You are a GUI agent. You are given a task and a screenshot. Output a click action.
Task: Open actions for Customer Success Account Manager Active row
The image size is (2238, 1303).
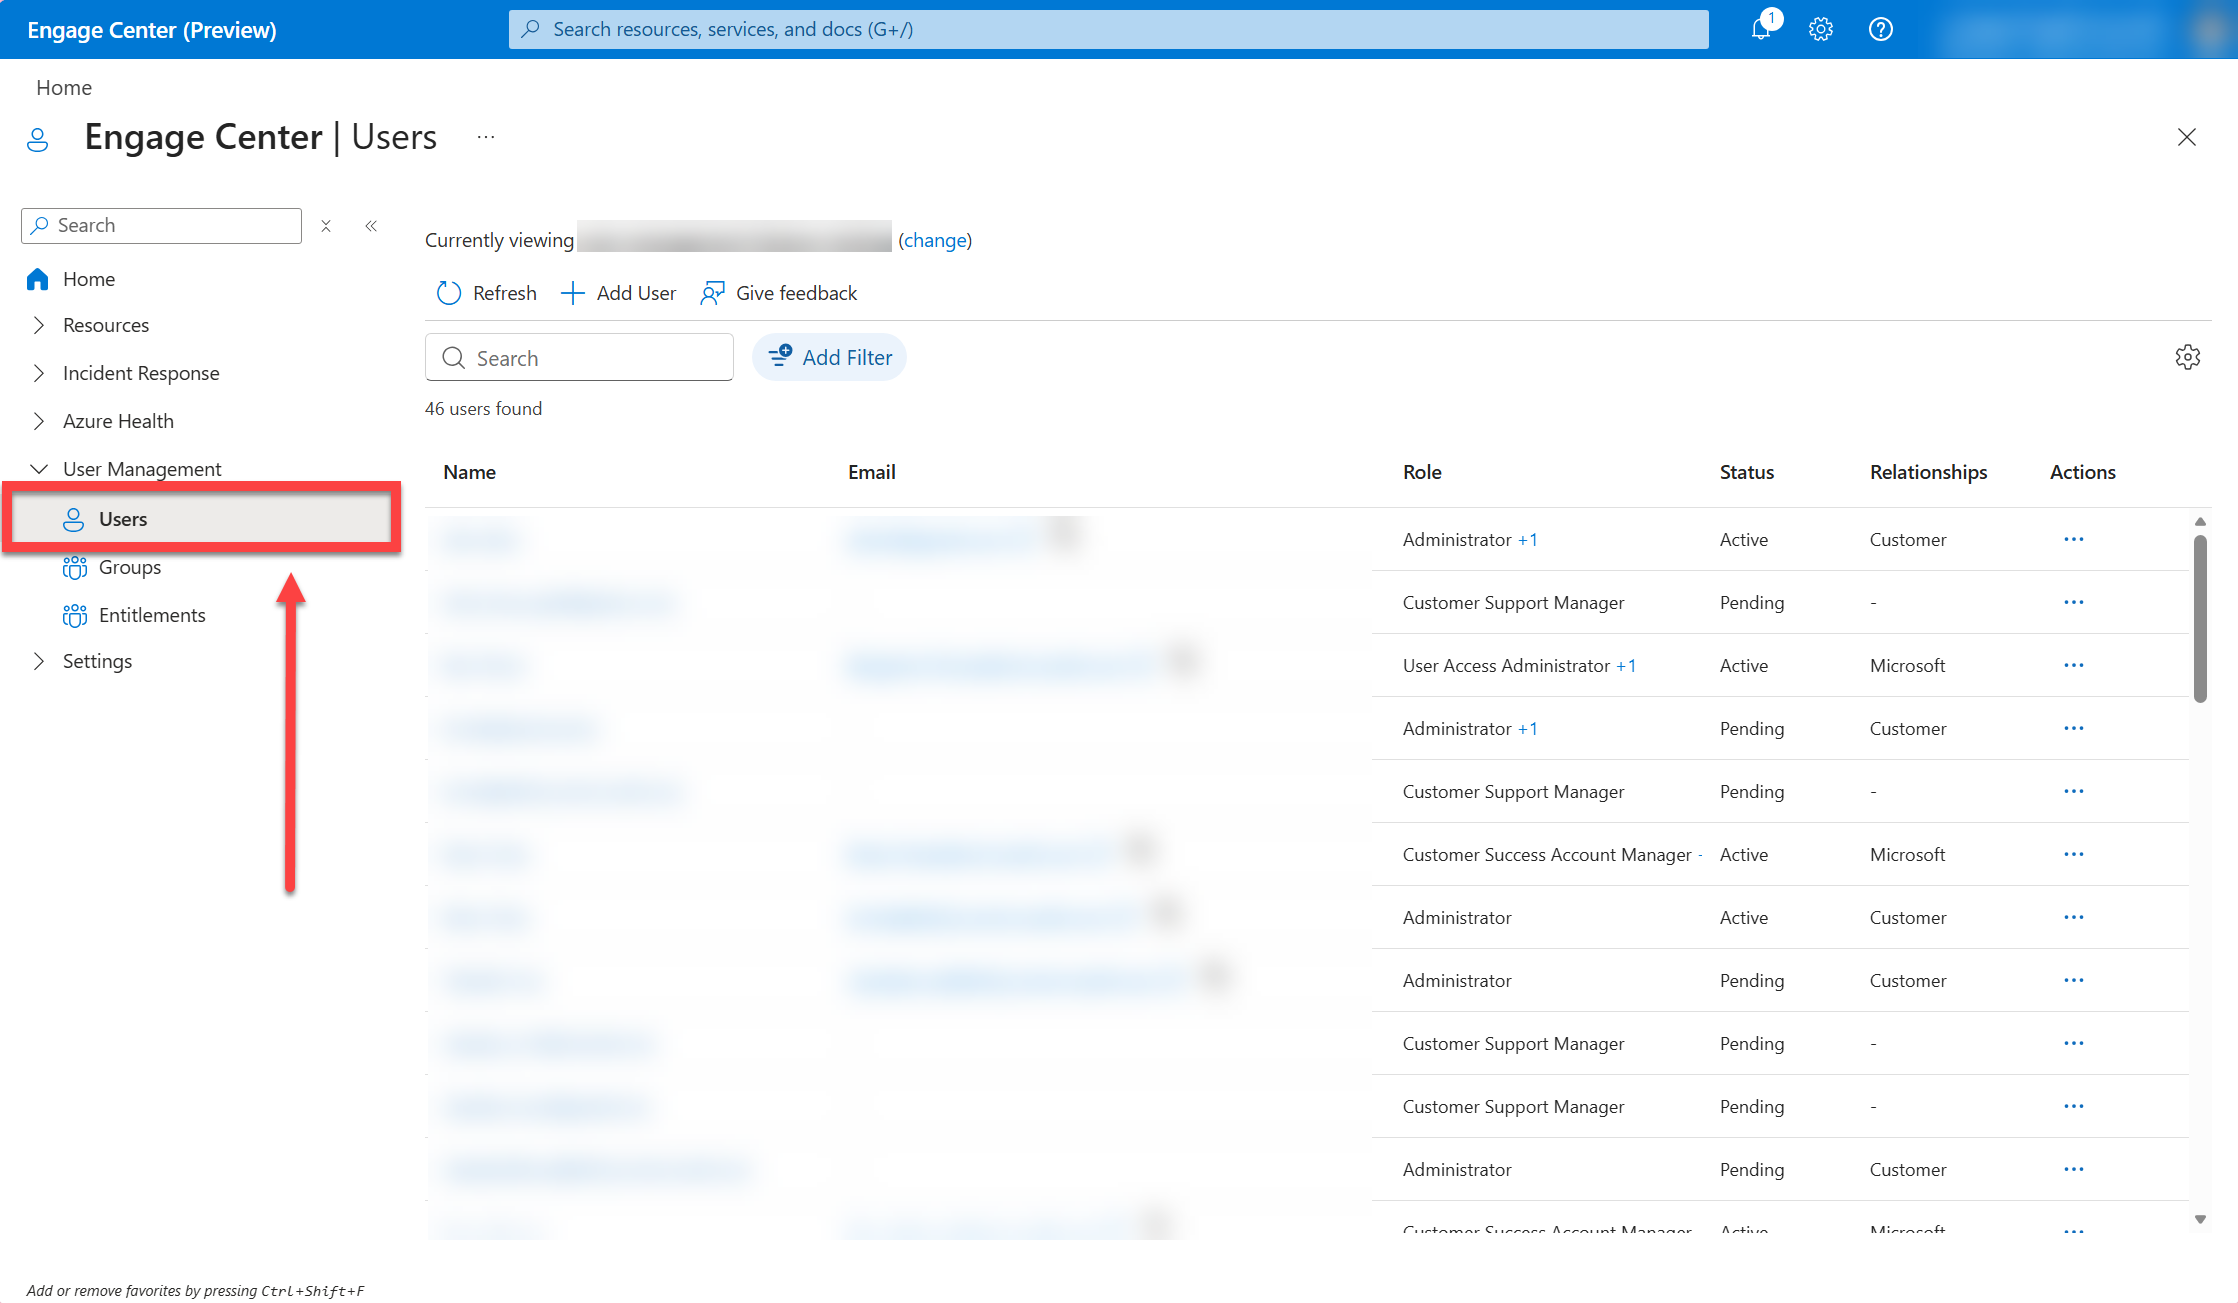click(2074, 854)
